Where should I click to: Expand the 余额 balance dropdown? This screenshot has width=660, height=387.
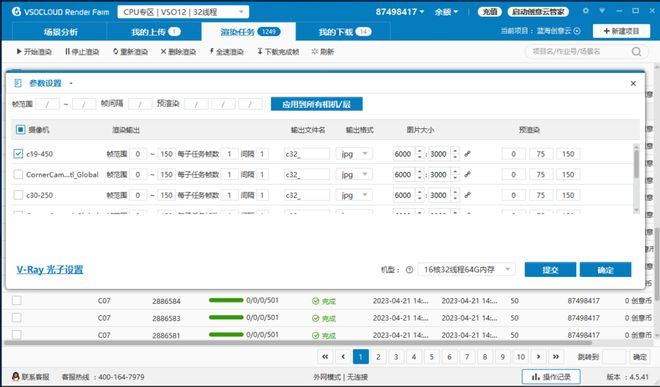tap(446, 12)
